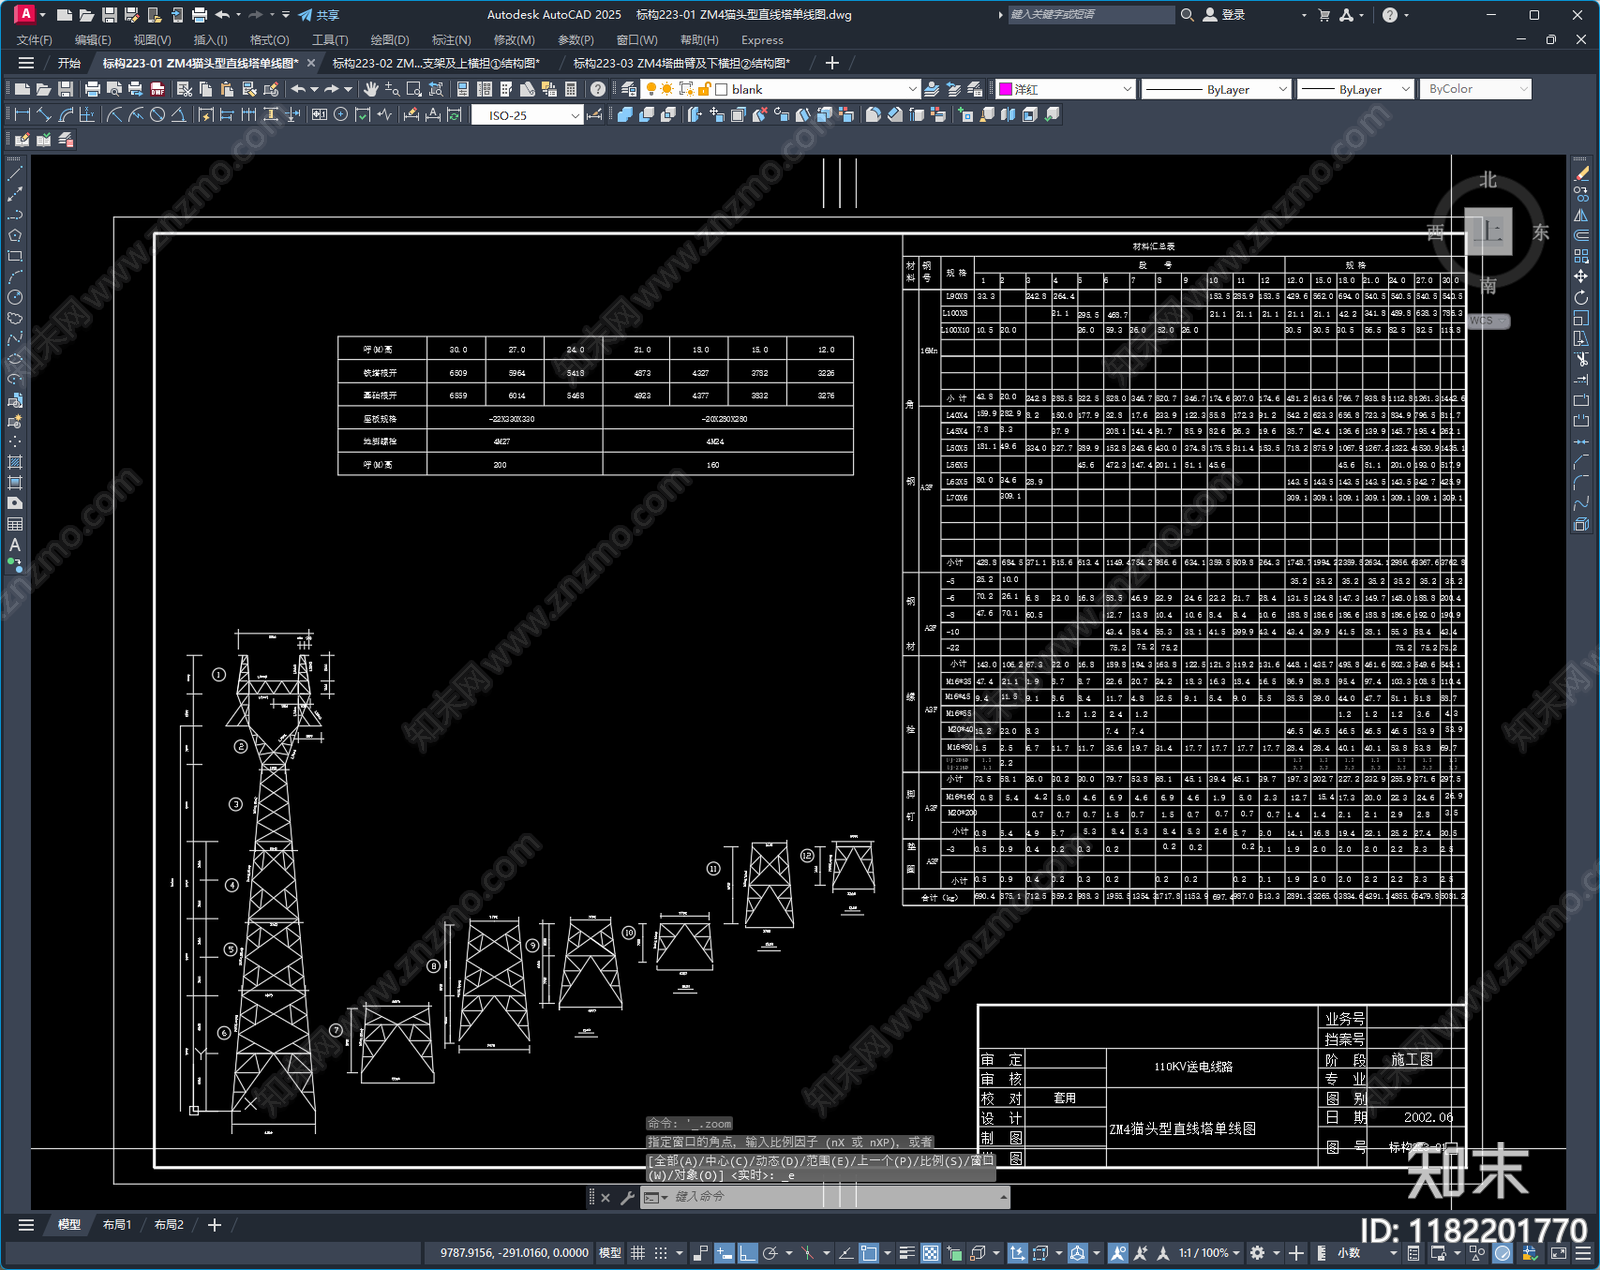Click the 上 face of the ViewCube
Screen dimensions: 1600x1270
tap(1490, 232)
